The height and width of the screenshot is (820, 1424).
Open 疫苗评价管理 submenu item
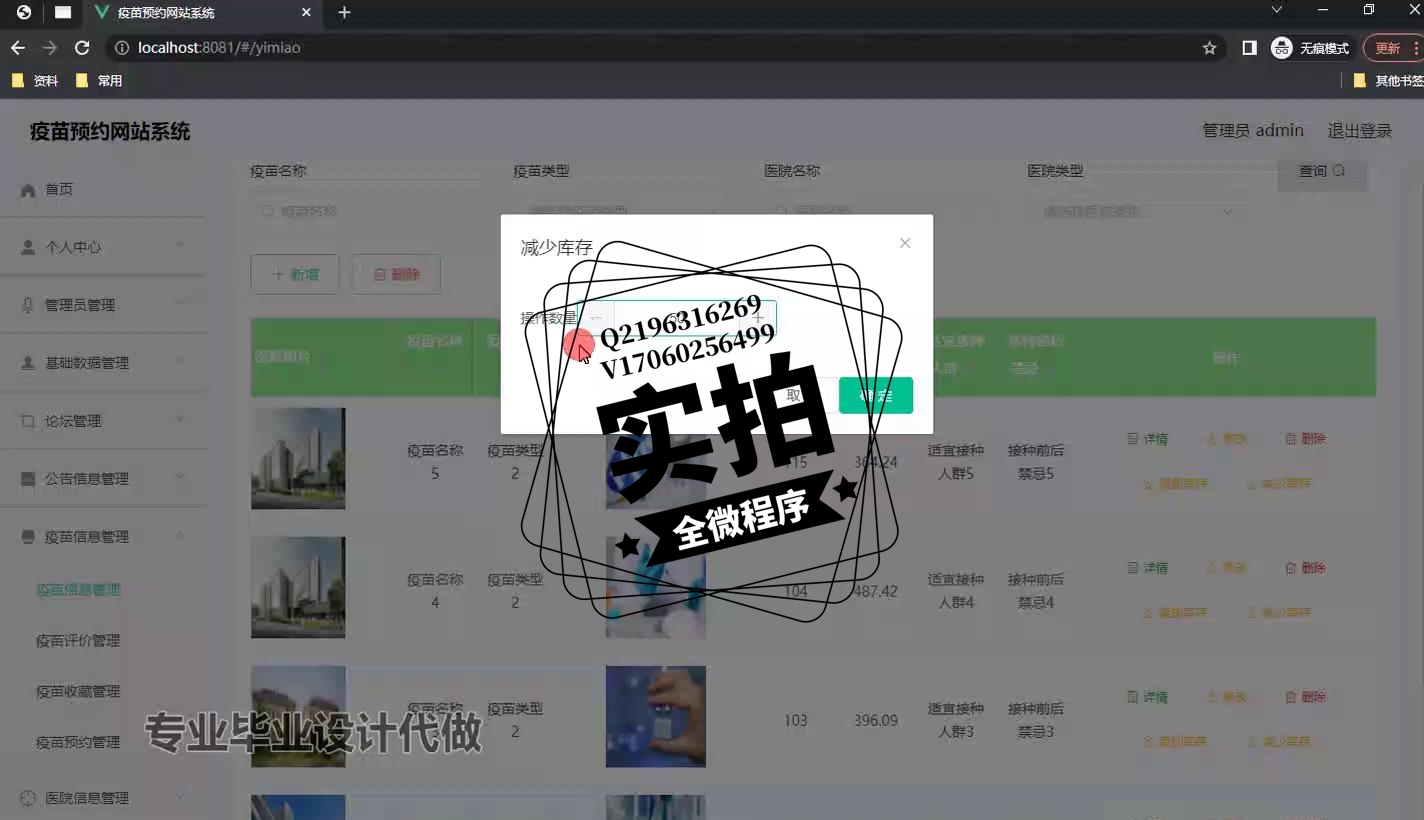click(78, 640)
